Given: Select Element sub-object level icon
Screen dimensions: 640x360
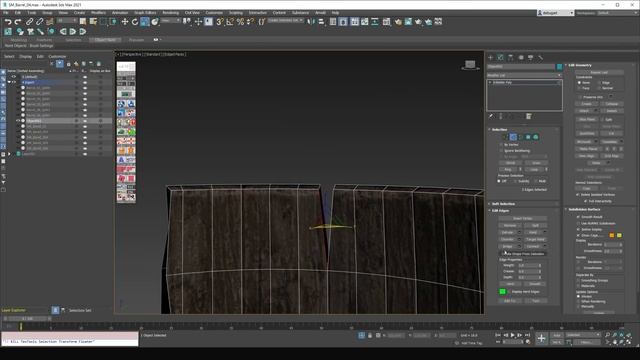Looking at the screenshot, I should click(536, 137).
